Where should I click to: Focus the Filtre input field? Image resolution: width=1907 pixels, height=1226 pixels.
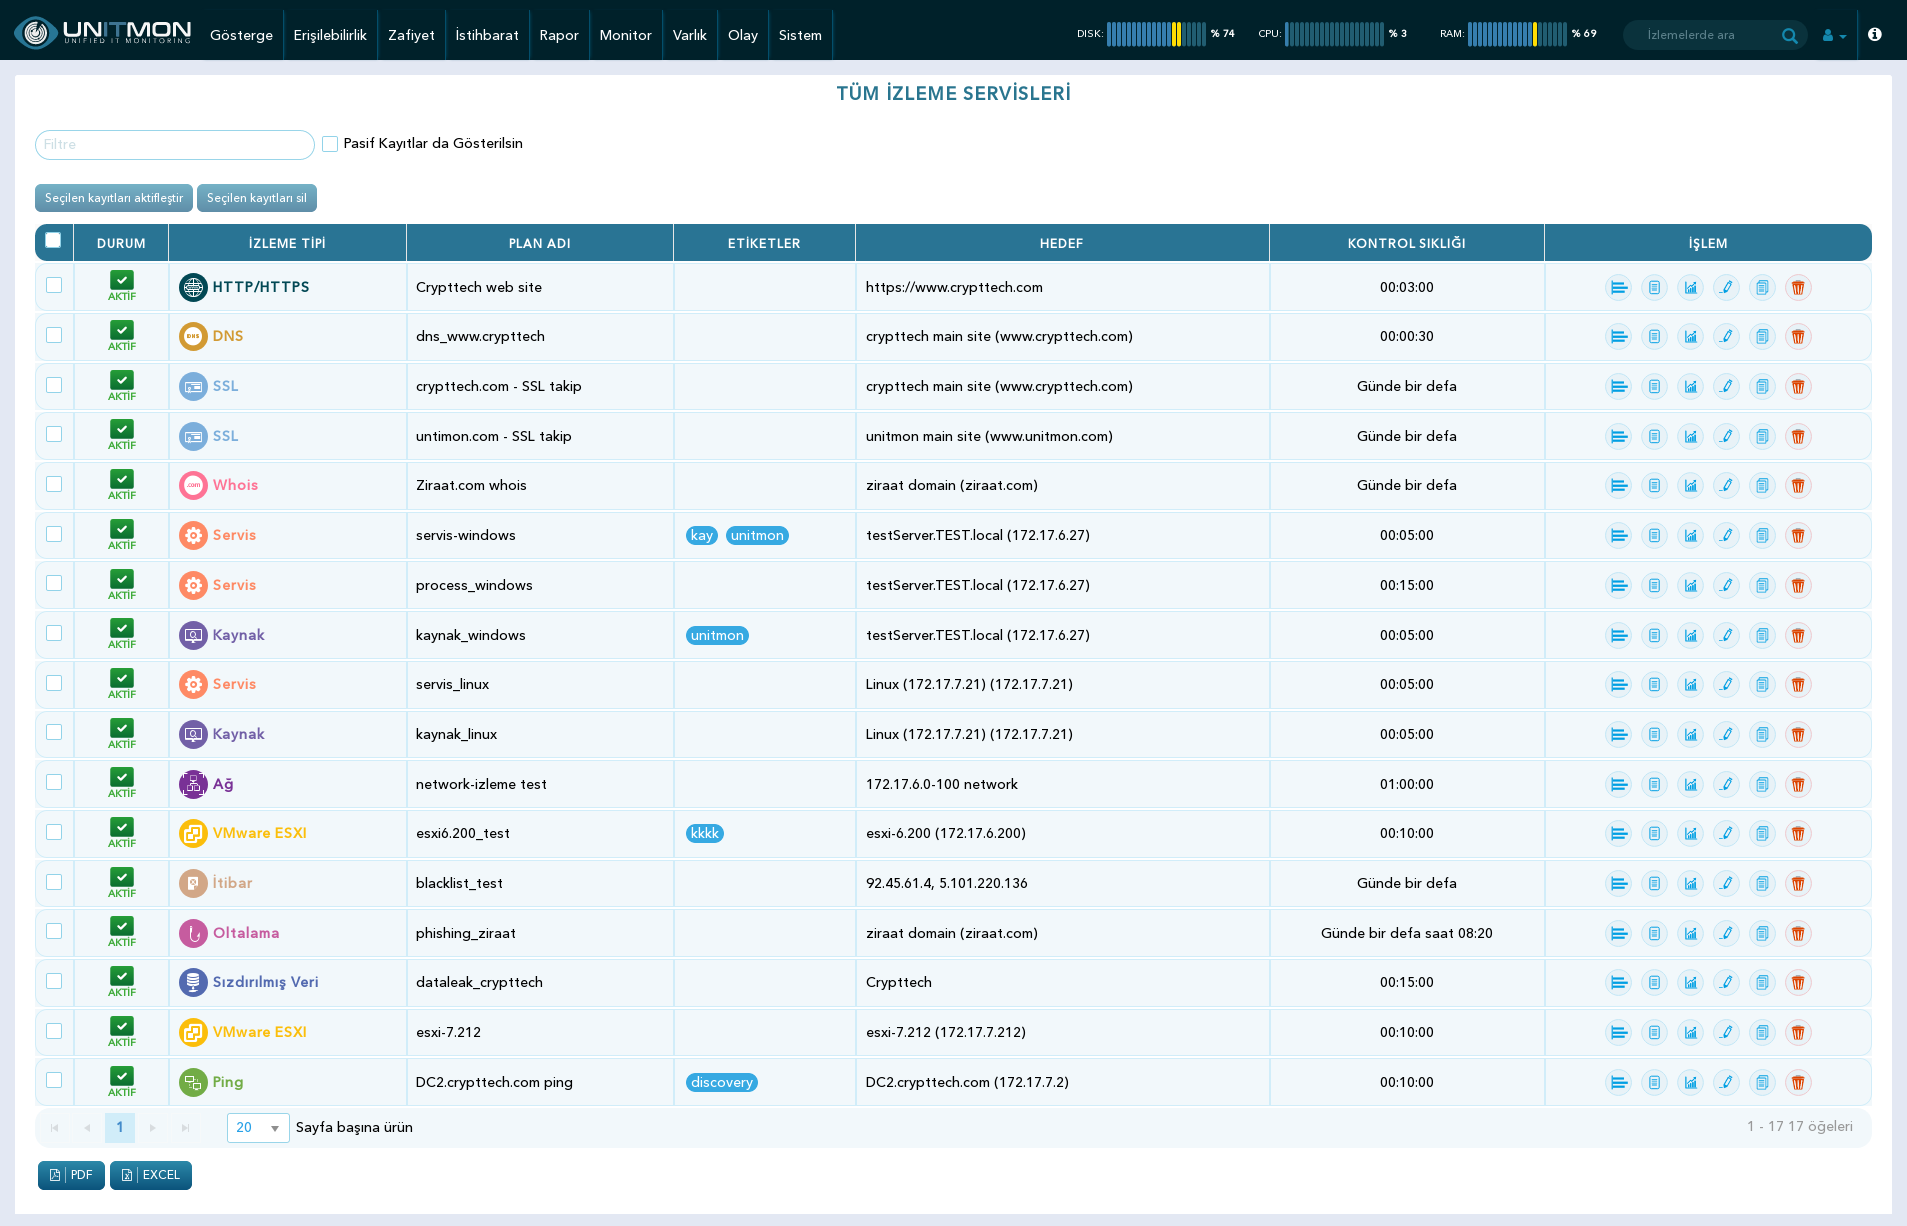pos(175,145)
